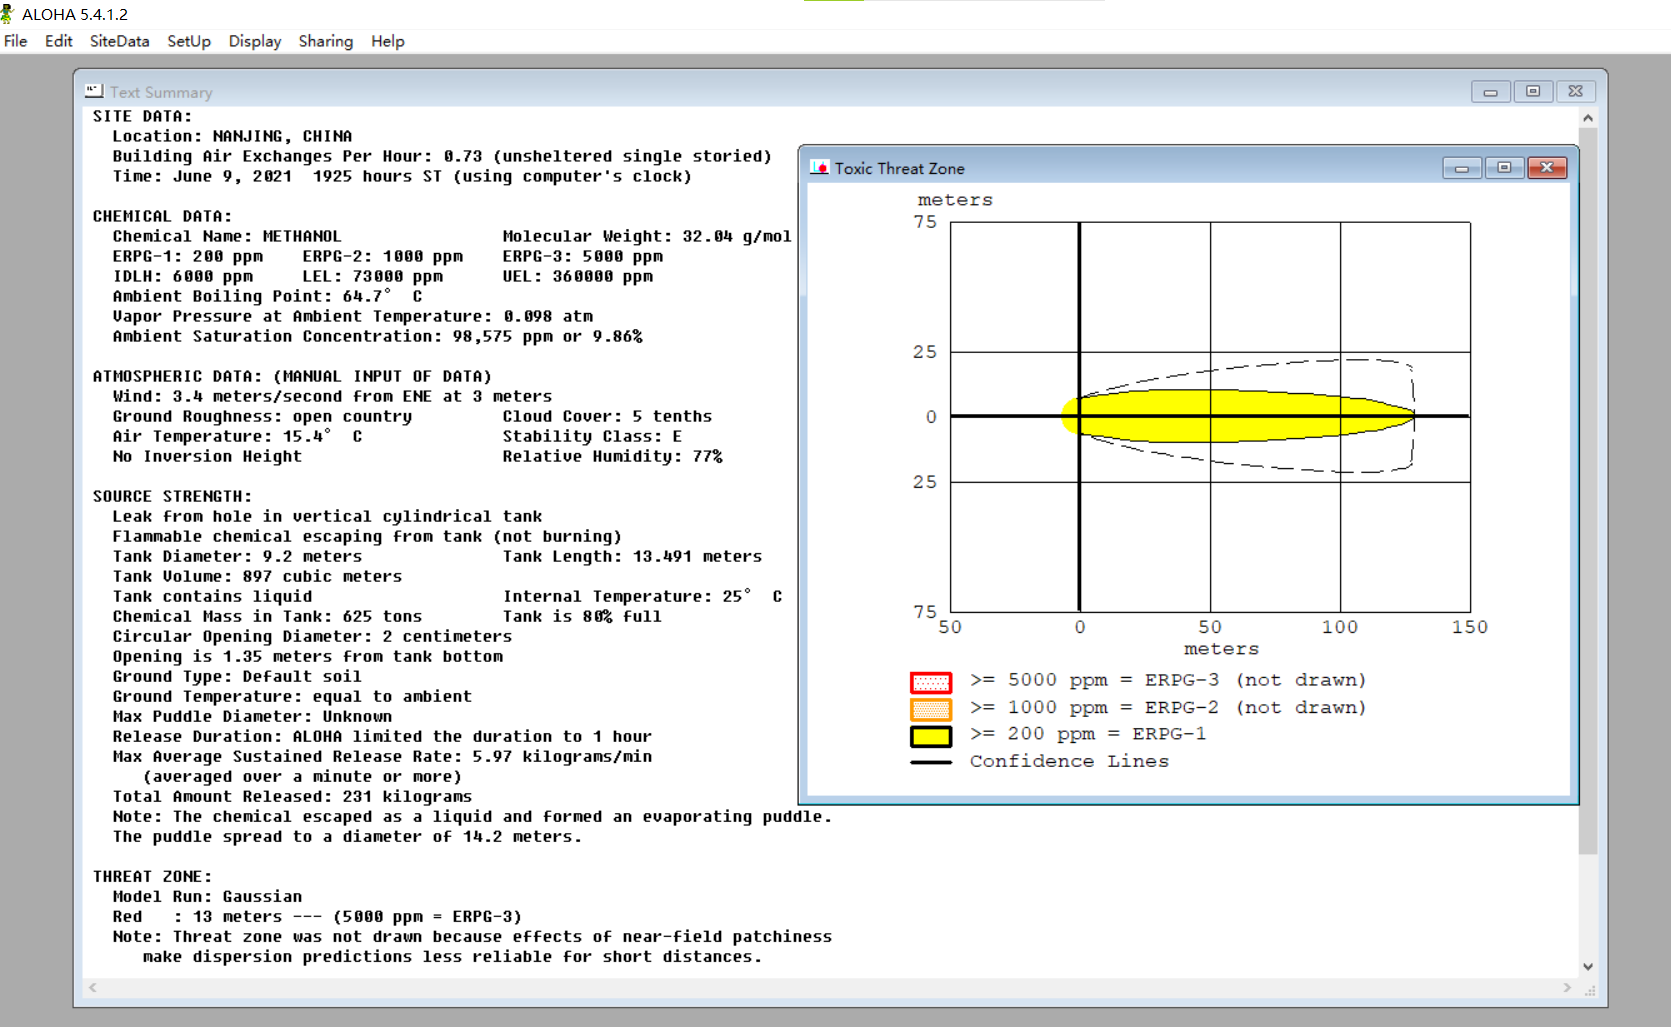Click Cloud Cover: 5 tenths text

click(x=607, y=416)
